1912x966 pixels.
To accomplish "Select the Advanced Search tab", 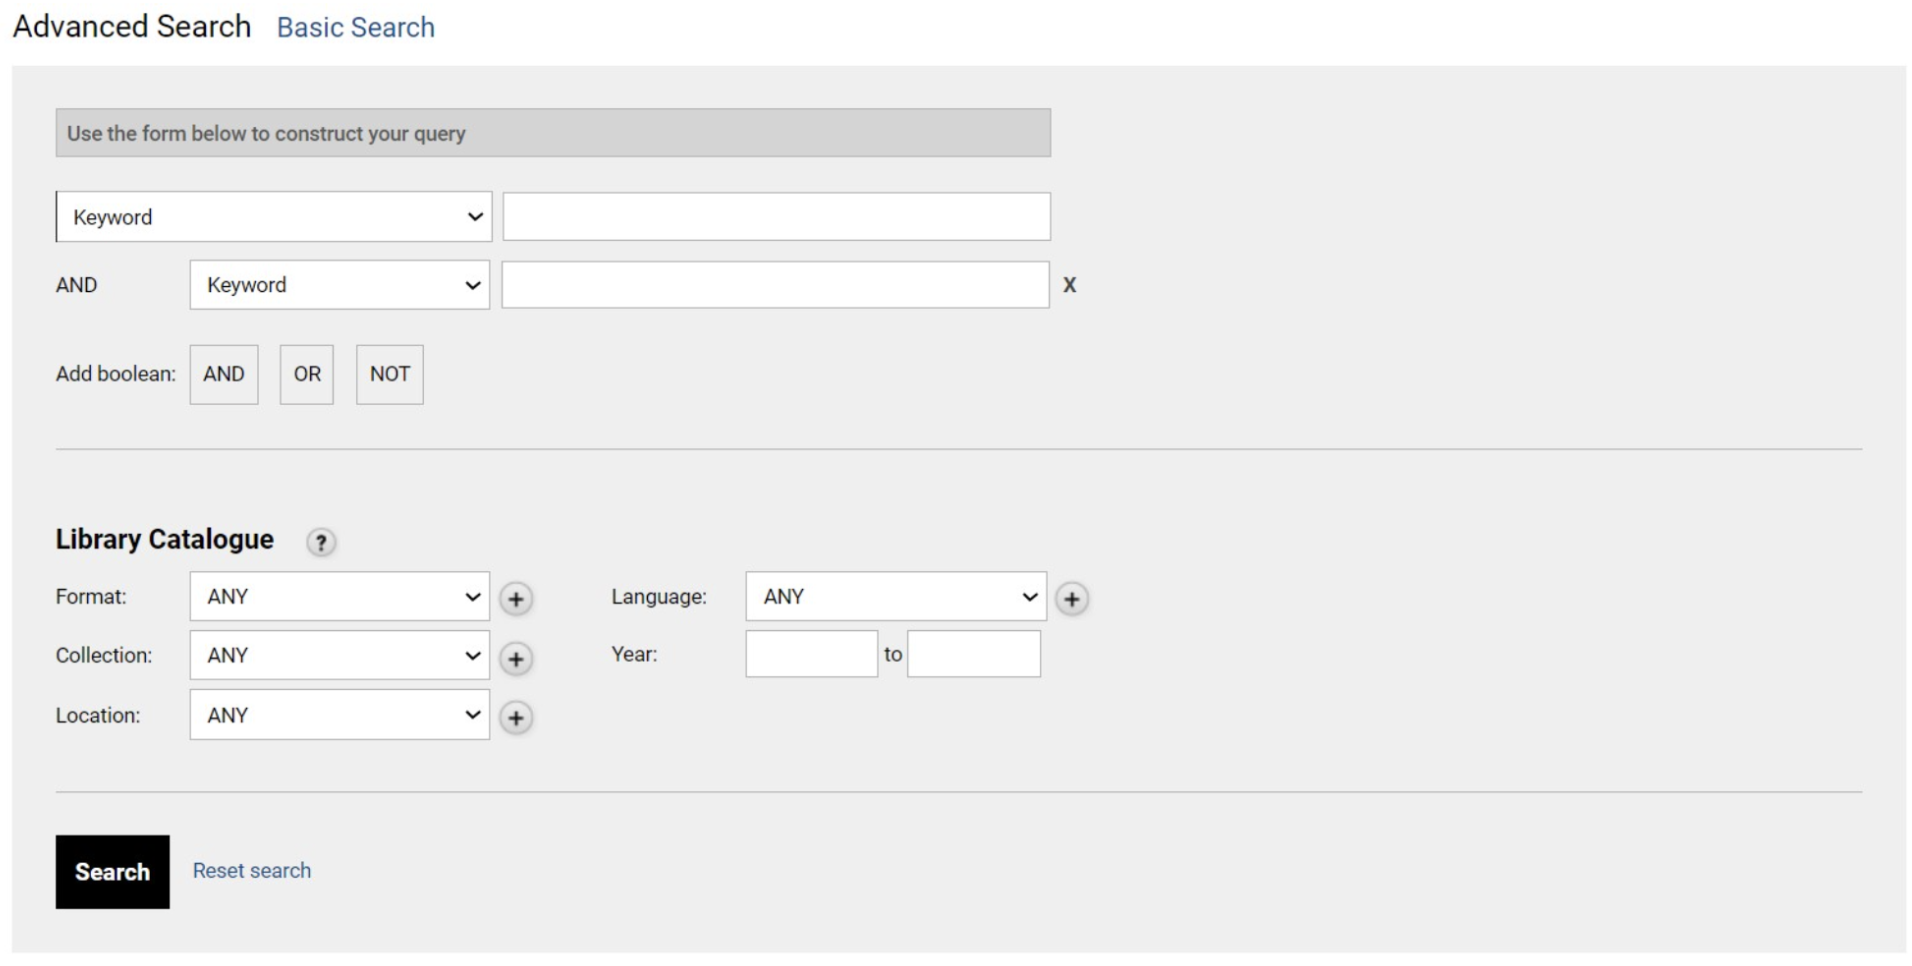I will [x=130, y=27].
